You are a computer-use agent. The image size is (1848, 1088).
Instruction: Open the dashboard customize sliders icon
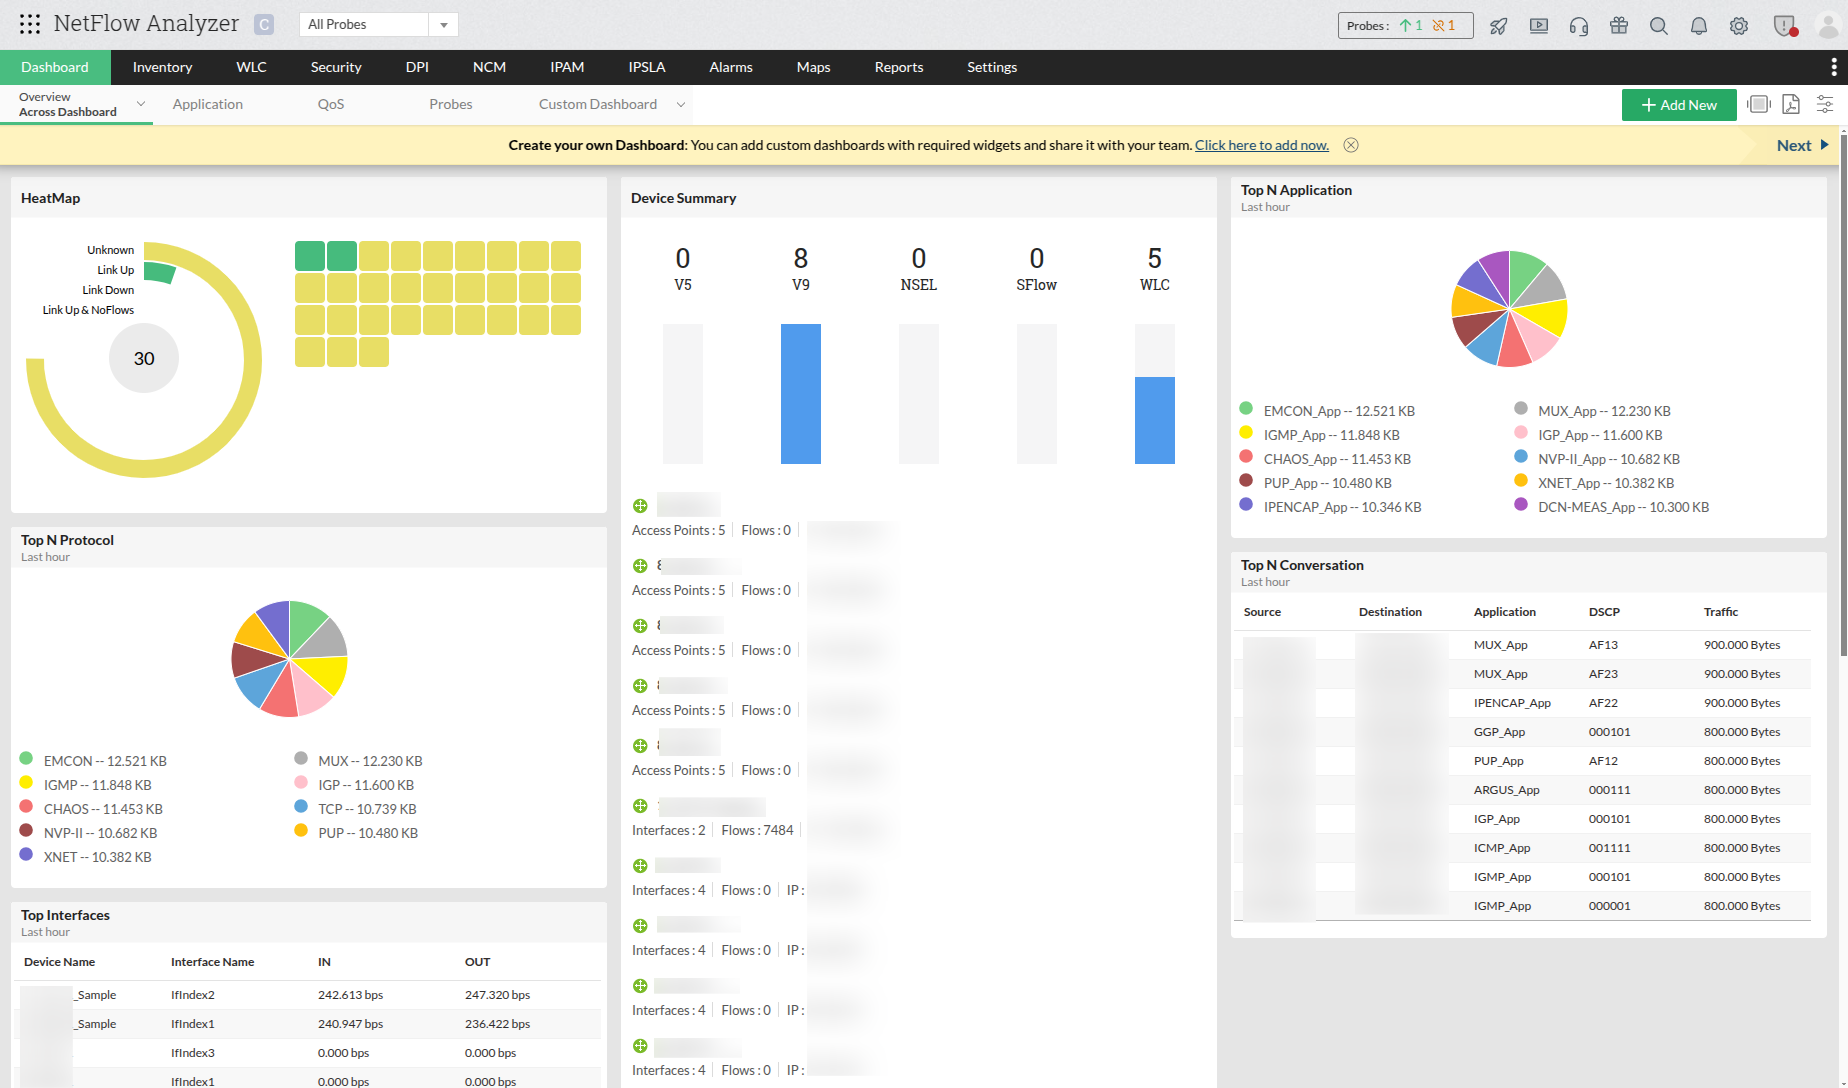(1825, 104)
